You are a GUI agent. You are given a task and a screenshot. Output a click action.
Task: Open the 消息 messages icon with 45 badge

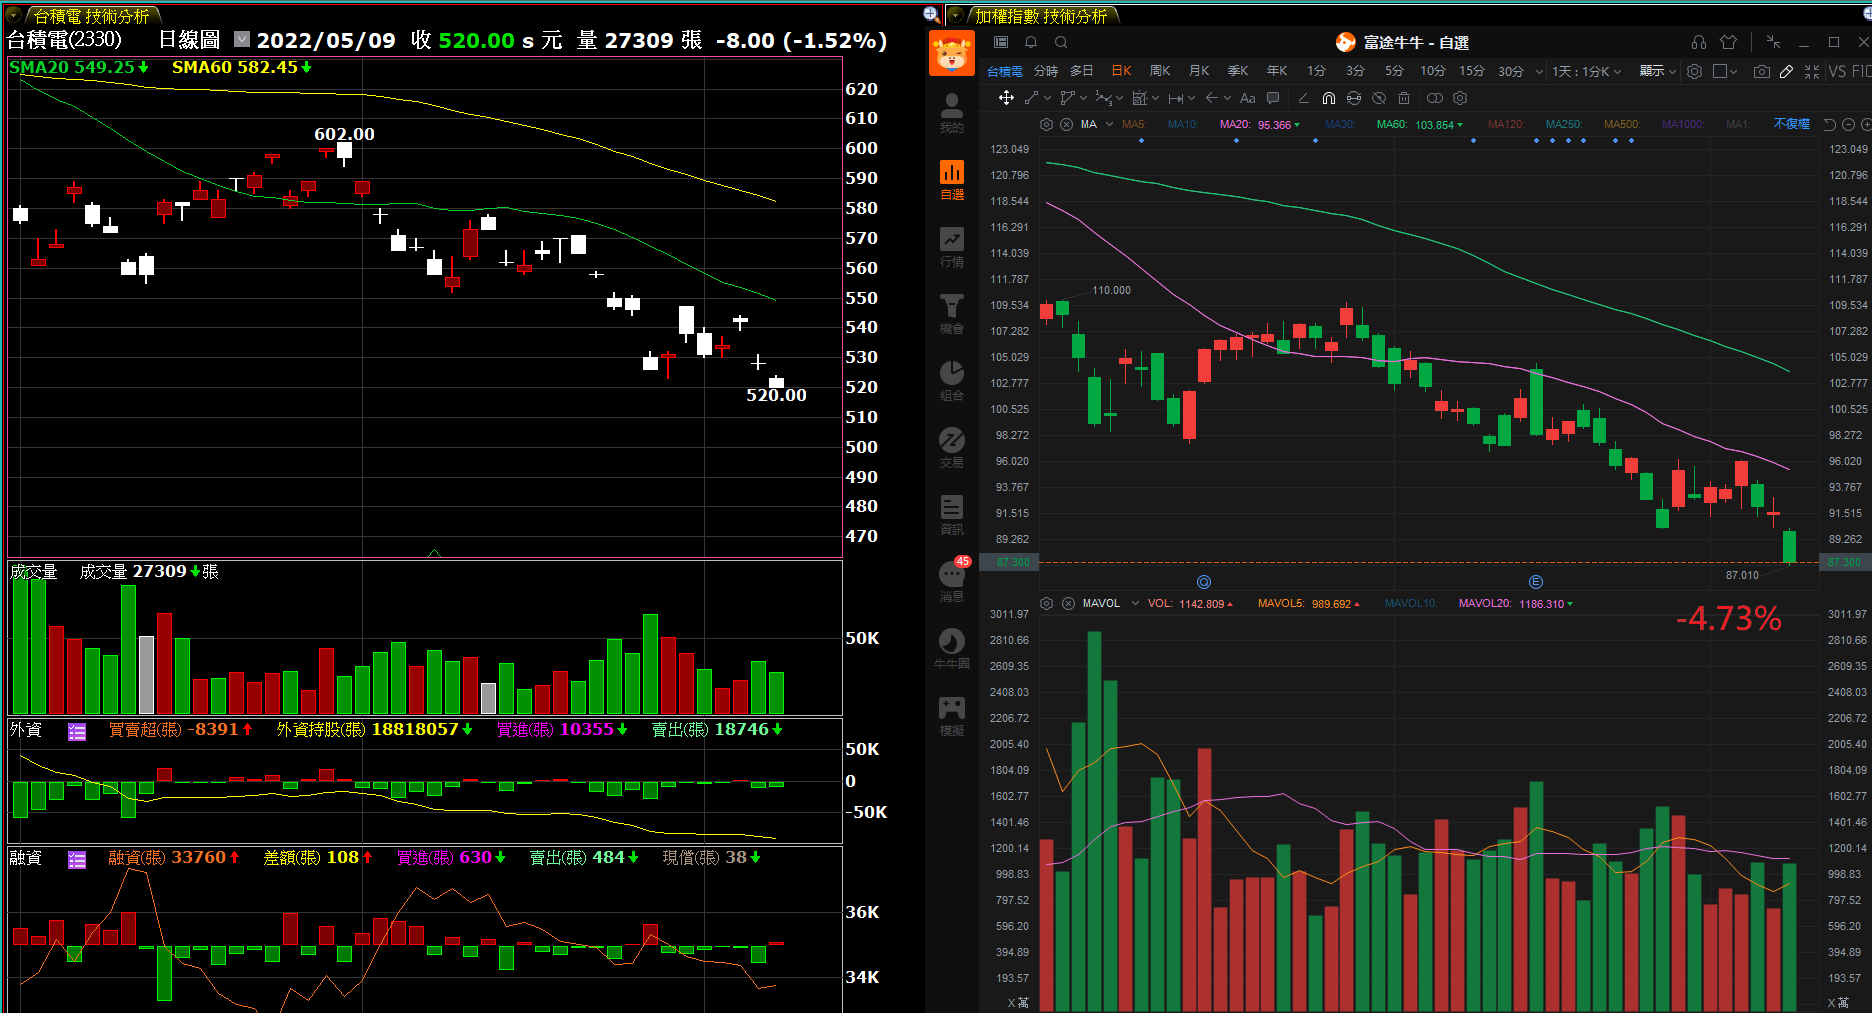click(951, 582)
